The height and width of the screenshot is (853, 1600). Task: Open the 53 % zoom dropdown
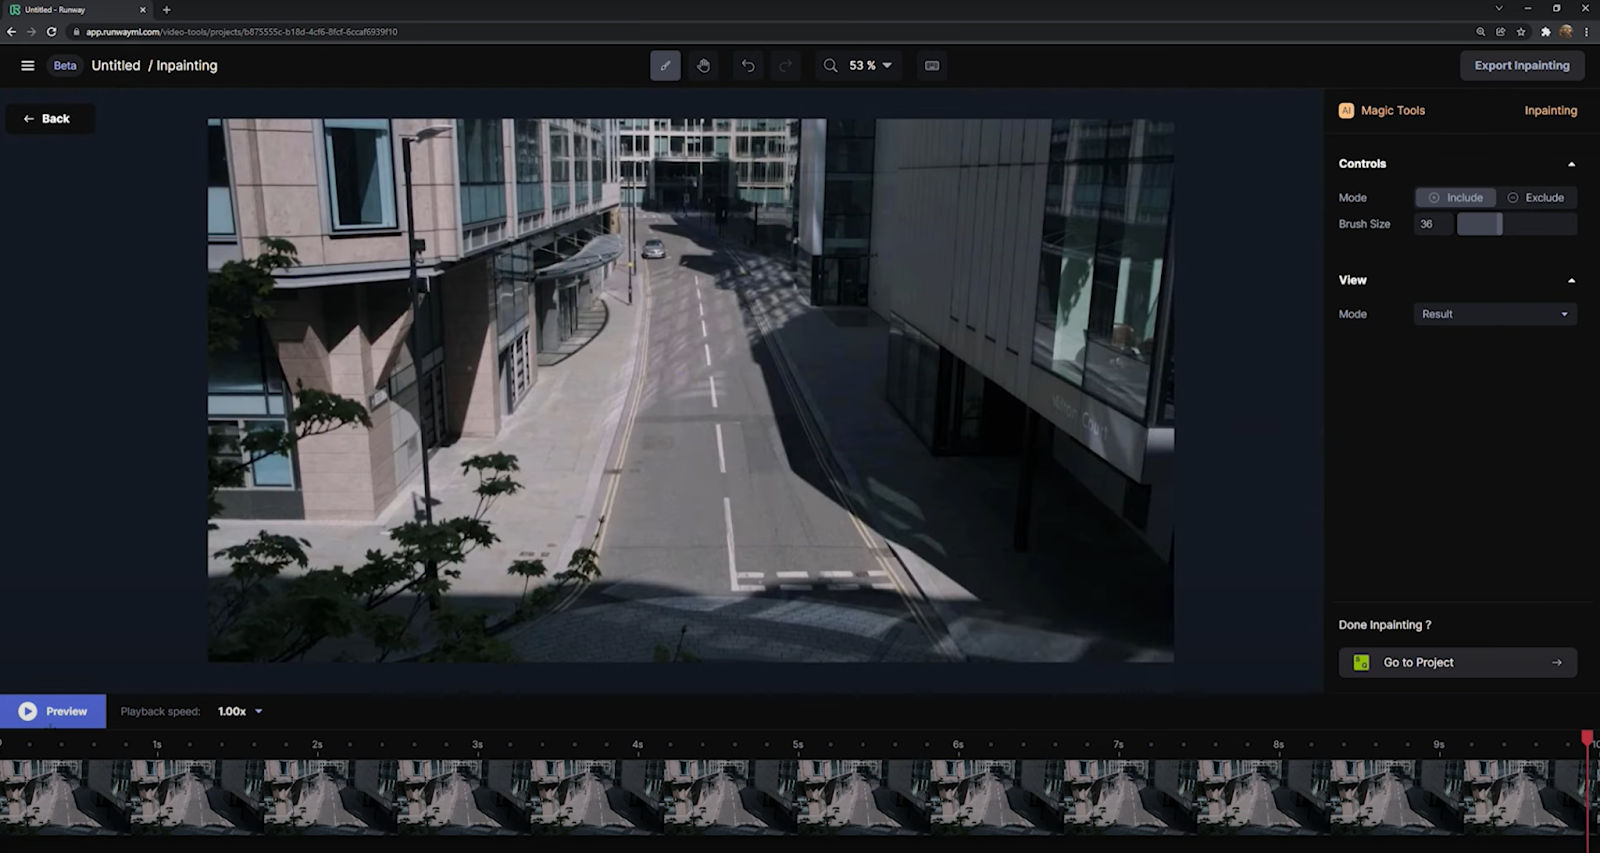(x=870, y=66)
